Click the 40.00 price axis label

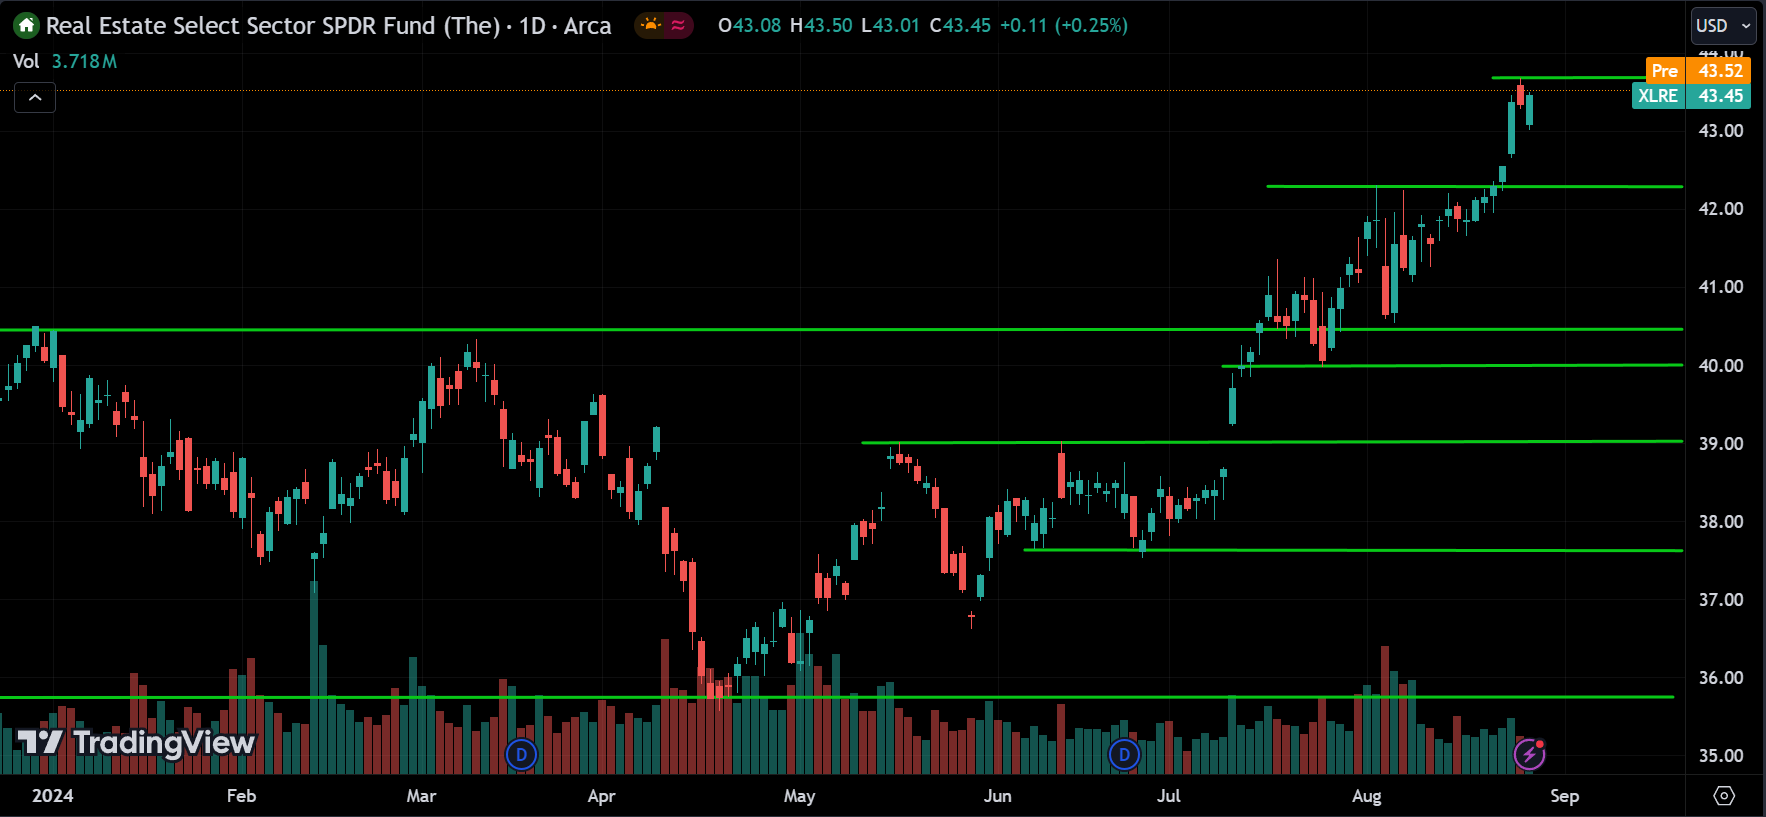[x=1721, y=366]
